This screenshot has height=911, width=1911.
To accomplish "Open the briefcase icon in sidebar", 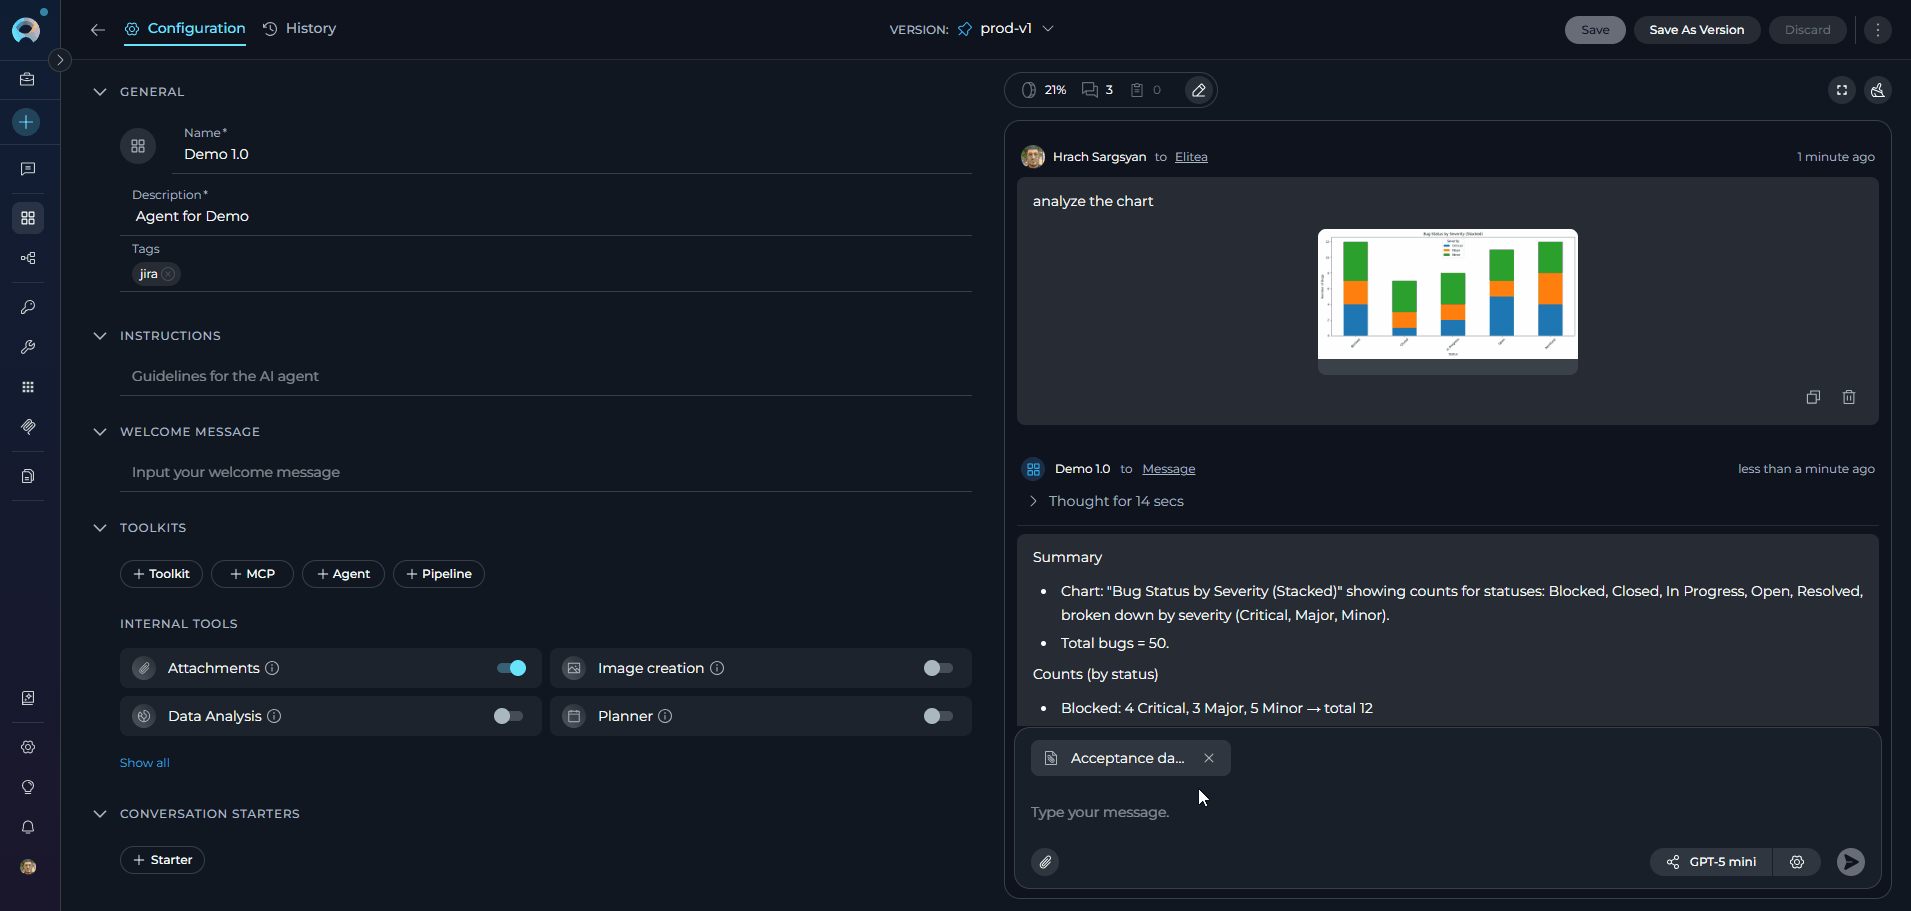I will click(x=28, y=79).
